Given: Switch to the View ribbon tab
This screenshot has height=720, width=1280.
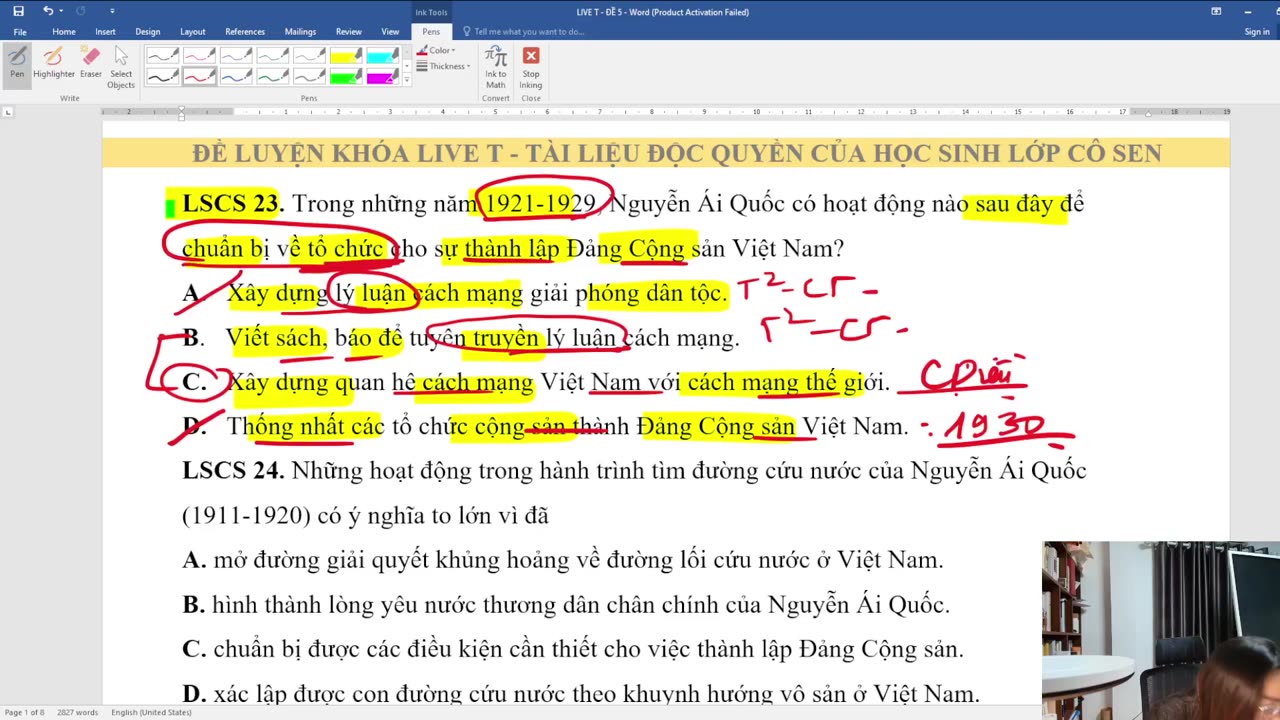Looking at the screenshot, I should click(x=390, y=32).
